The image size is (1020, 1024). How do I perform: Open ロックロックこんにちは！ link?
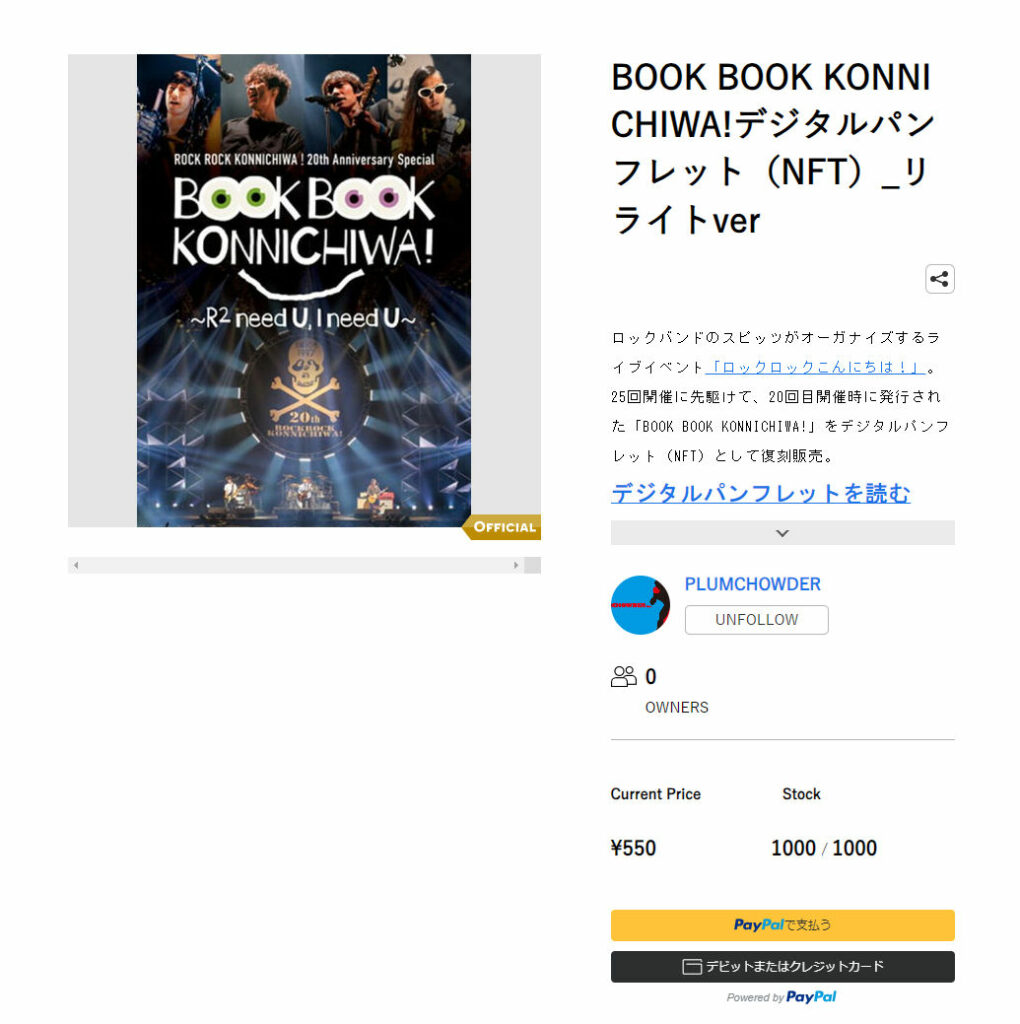coord(815,368)
